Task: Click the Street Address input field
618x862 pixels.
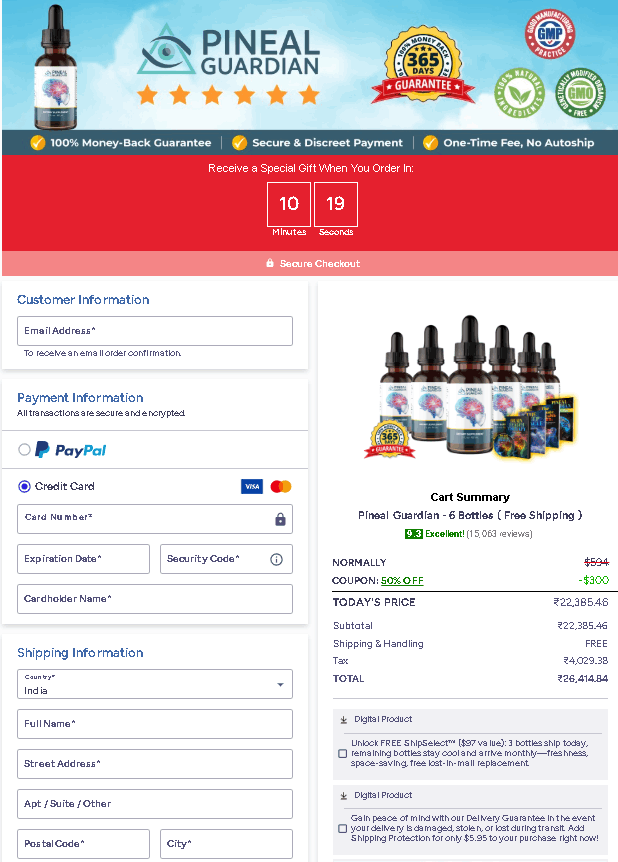Action: [x=155, y=764]
